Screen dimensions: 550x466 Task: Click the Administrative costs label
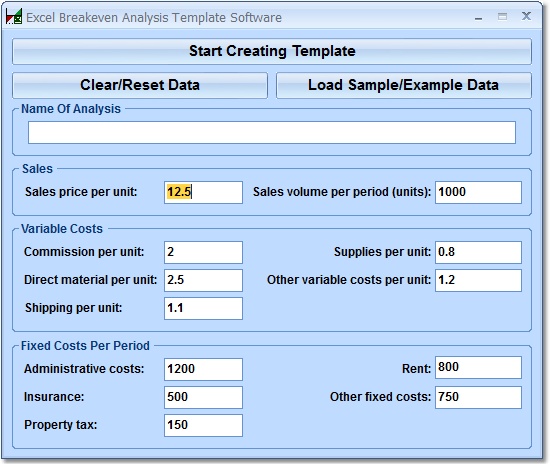point(84,369)
